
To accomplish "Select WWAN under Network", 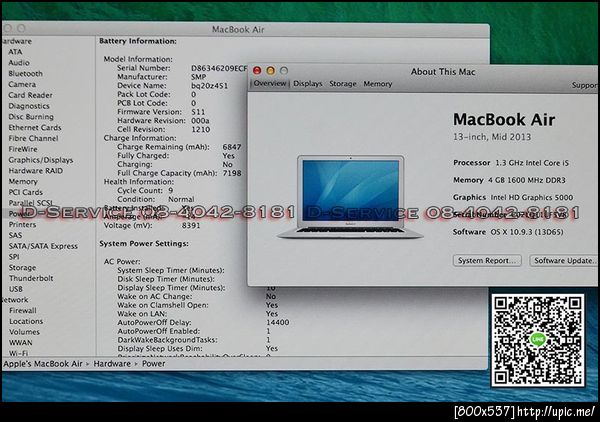I will 21,342.
